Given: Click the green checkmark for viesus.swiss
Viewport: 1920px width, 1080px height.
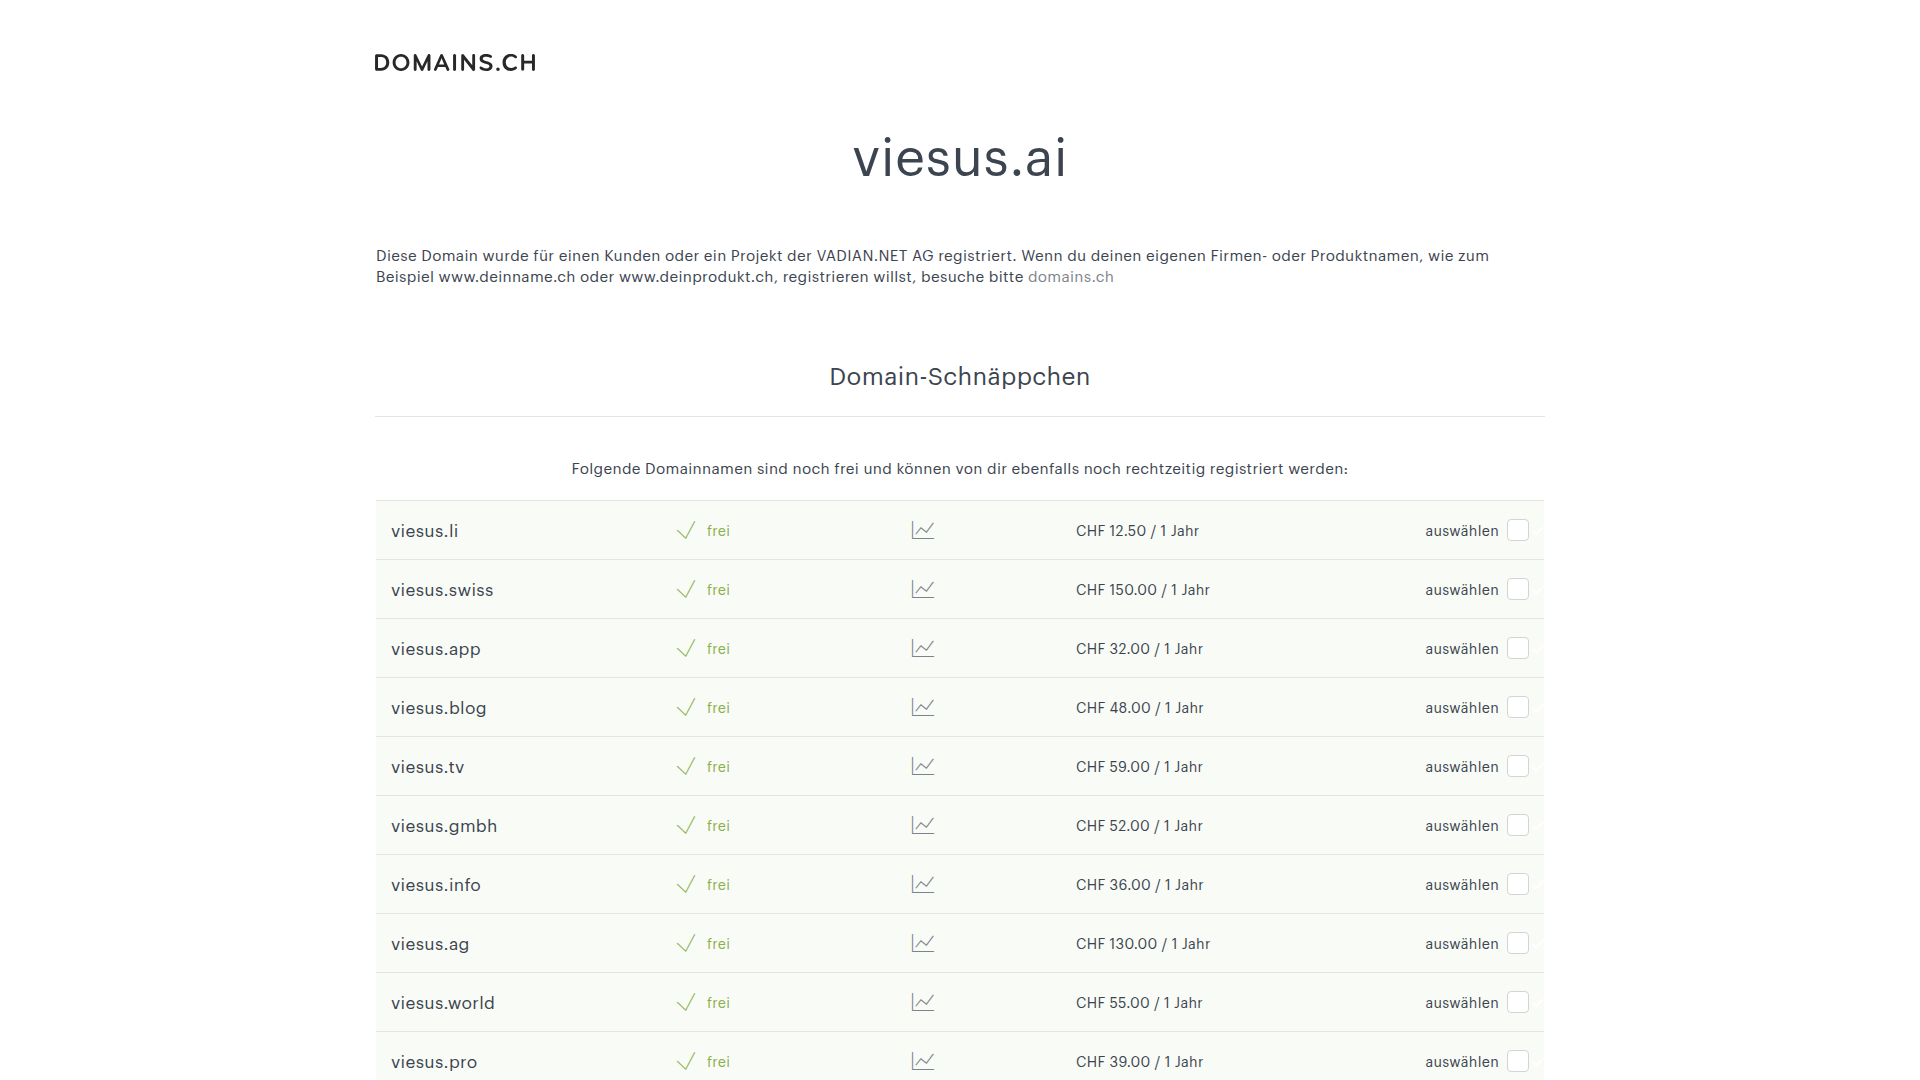Looking at the screenshot, I should 686,589.
